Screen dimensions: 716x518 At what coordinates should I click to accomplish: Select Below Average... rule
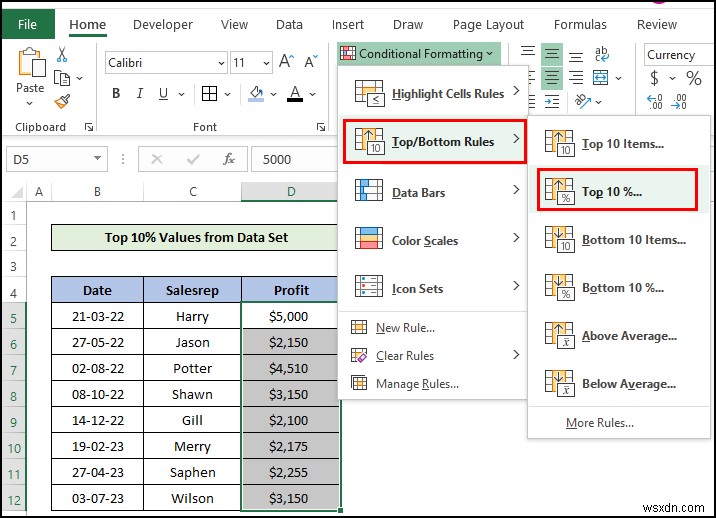(x=619, y=383)
